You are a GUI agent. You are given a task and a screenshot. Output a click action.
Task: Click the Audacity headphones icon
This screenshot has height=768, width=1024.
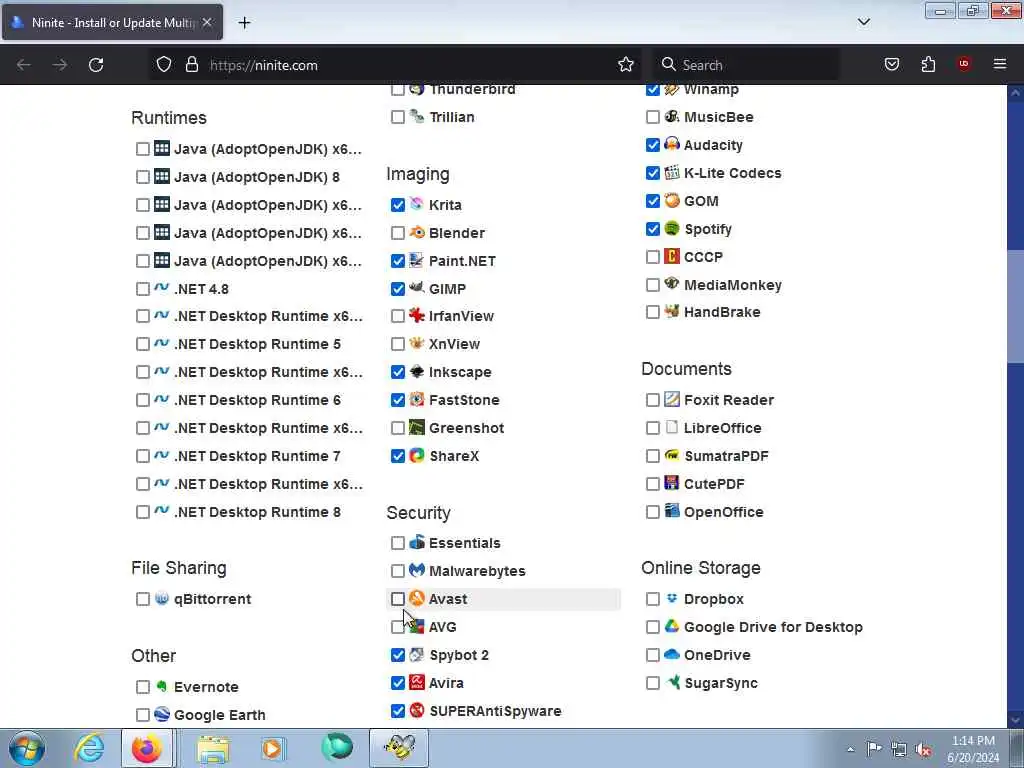[x=672, y=144]
